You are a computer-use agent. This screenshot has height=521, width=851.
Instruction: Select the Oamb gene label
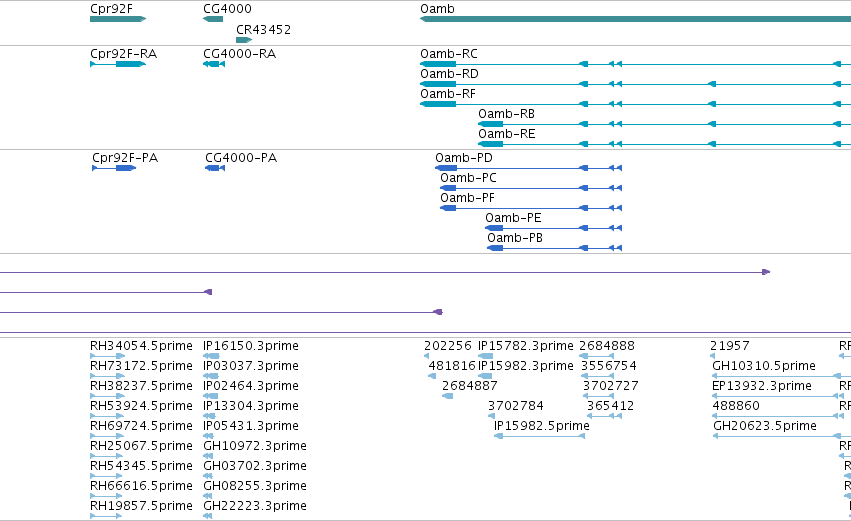[437, 9]
